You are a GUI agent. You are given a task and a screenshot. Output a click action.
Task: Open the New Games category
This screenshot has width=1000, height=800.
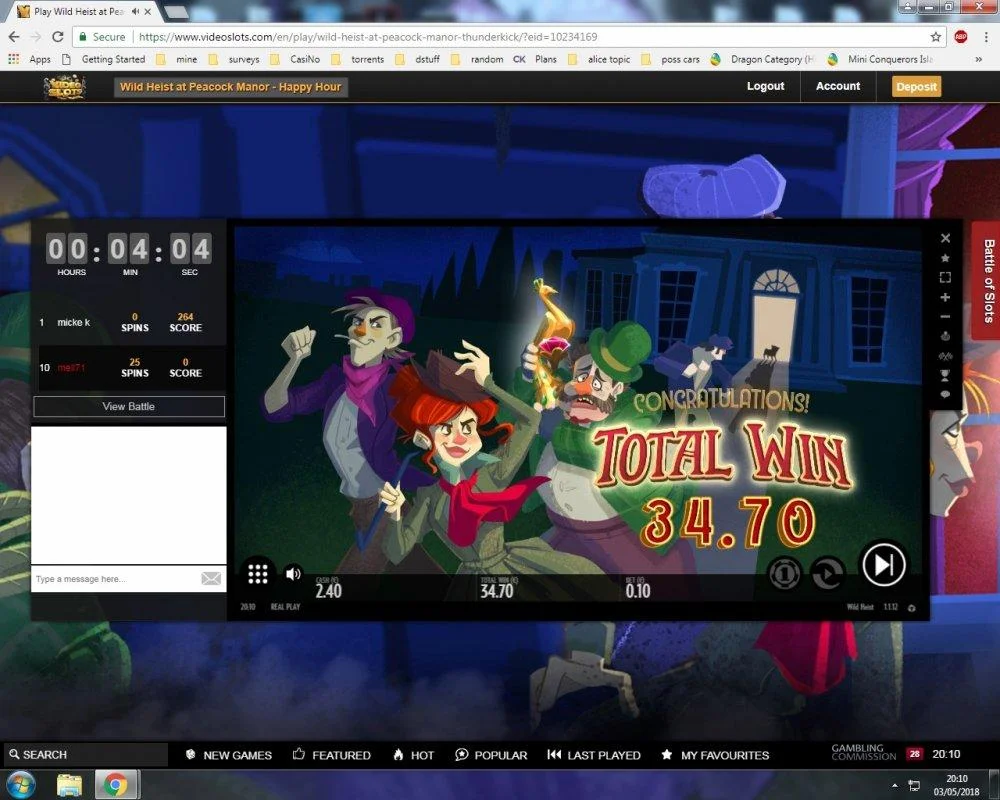pos(228,755)
